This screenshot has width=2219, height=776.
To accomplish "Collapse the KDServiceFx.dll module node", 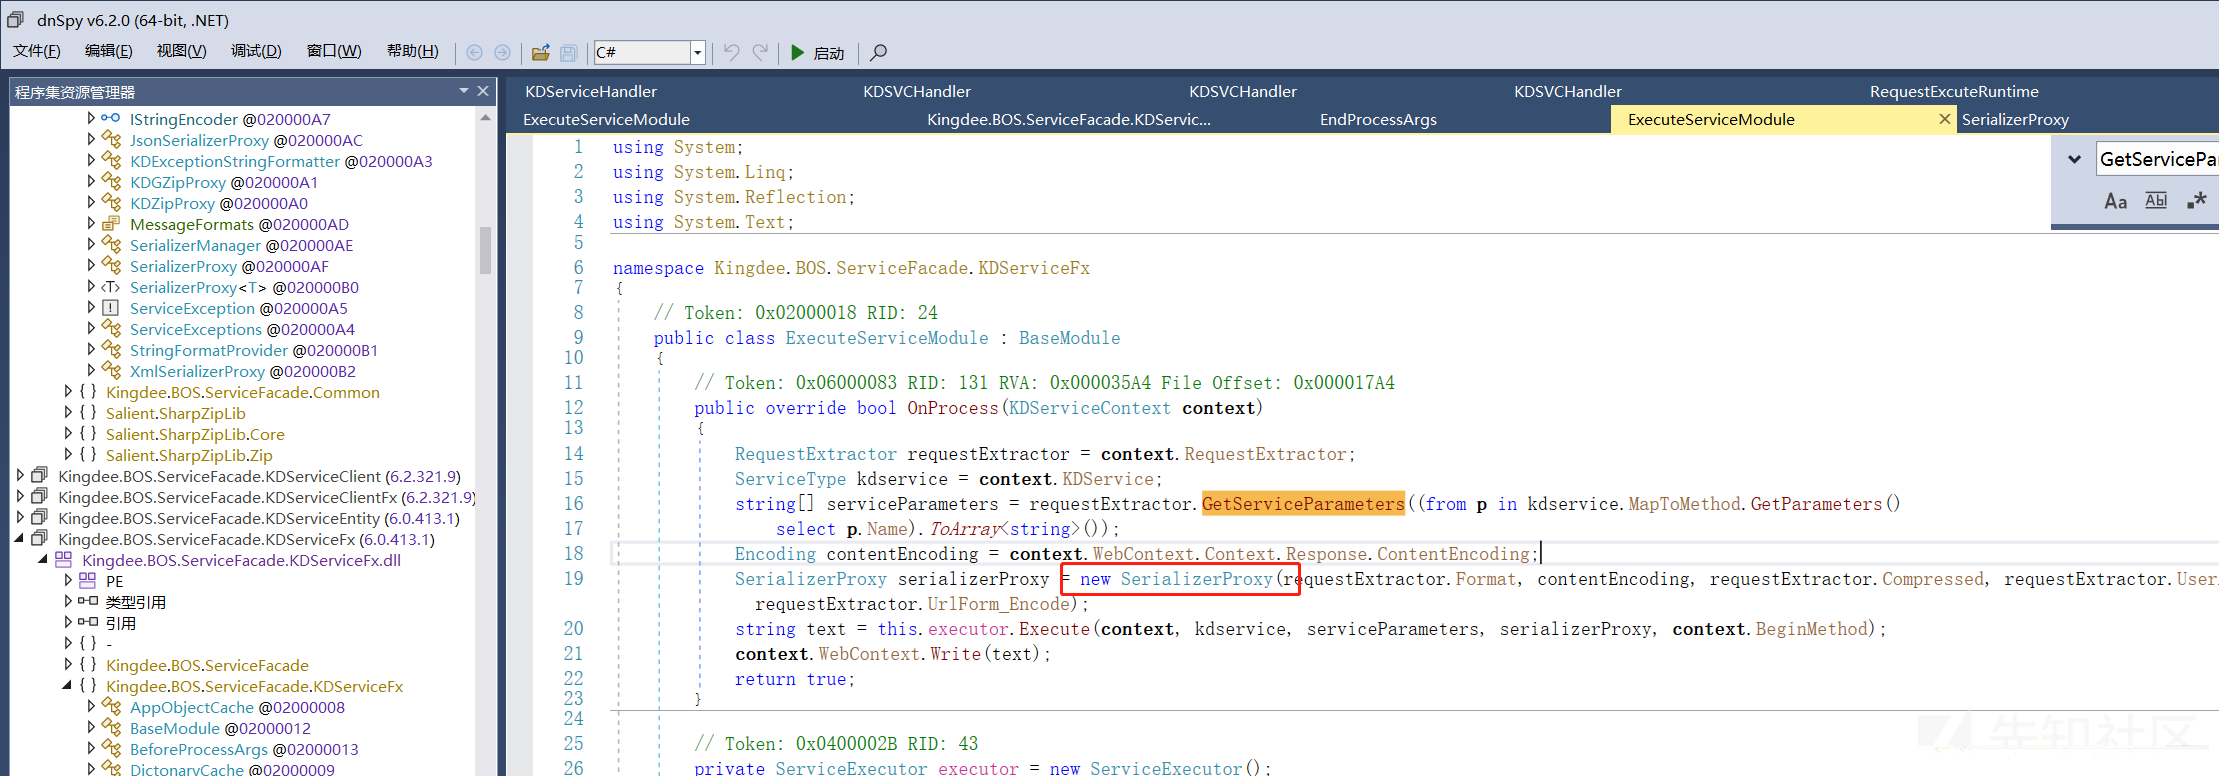I will coord(43,559).
